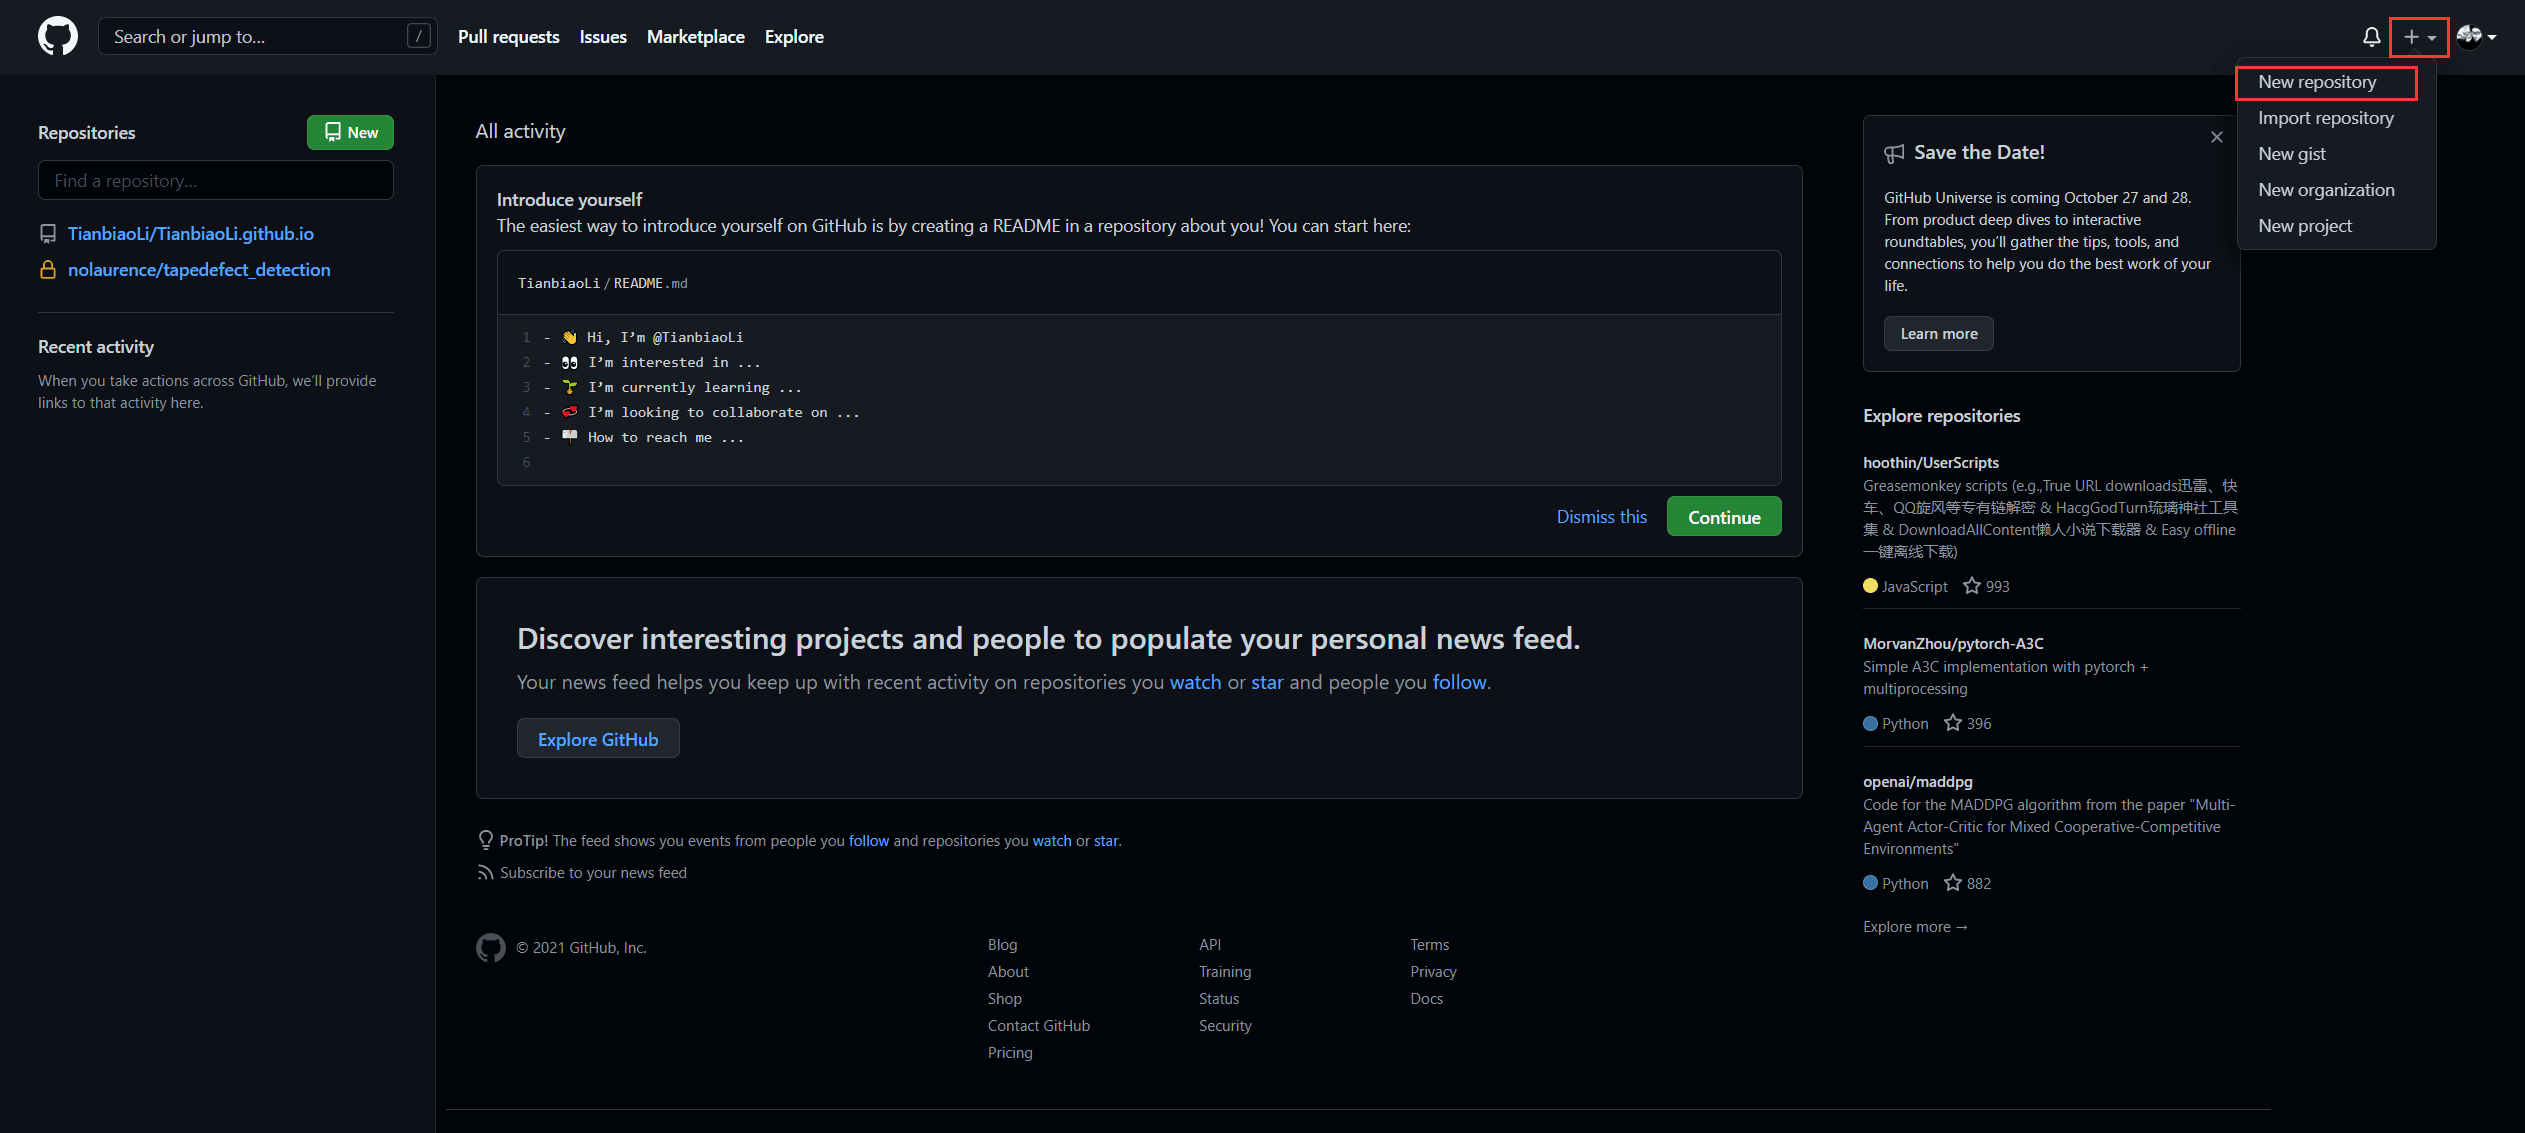
Task: Click the Learn more button
Action: (x=1938, y=334)
